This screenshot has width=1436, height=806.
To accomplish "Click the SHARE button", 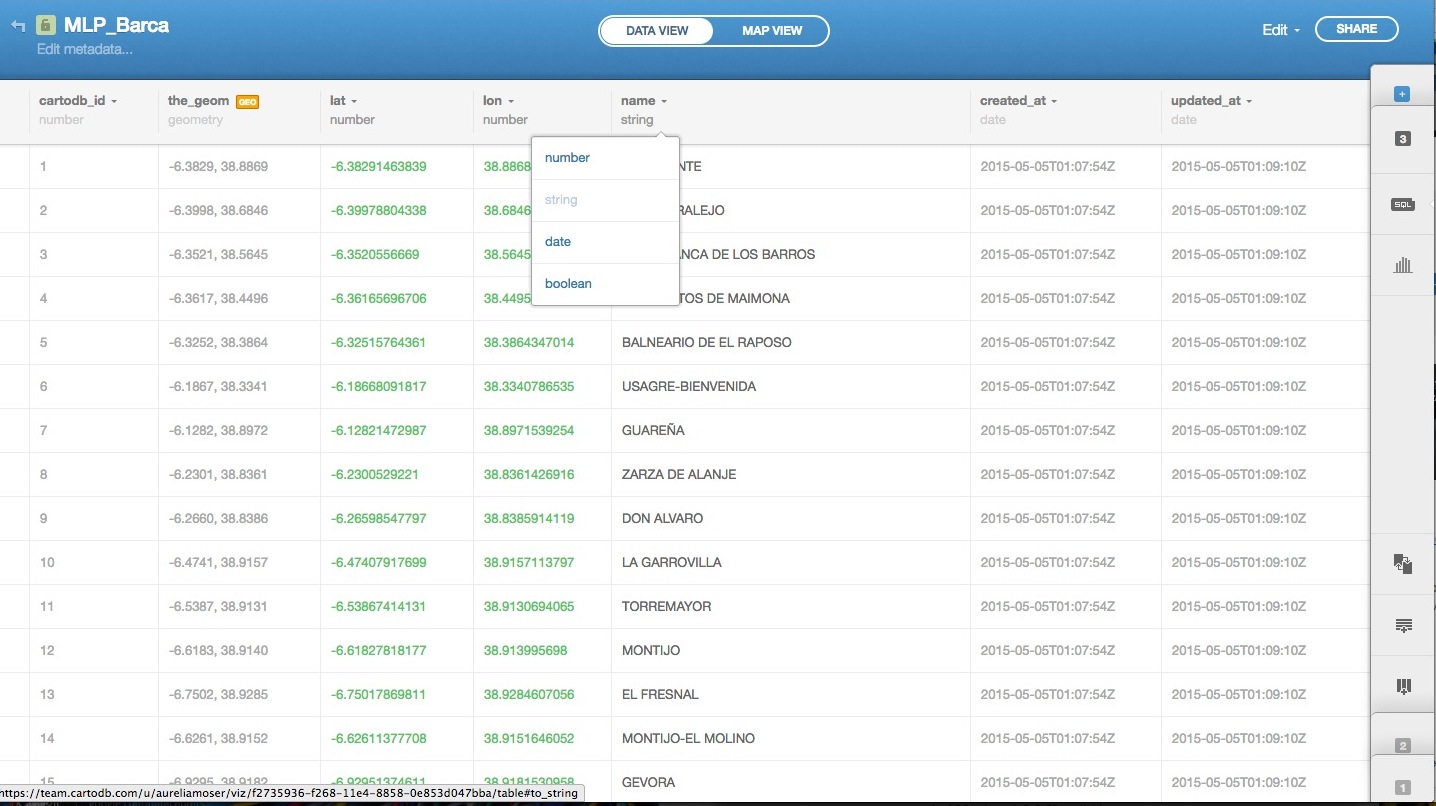I will coord(1356,29).
